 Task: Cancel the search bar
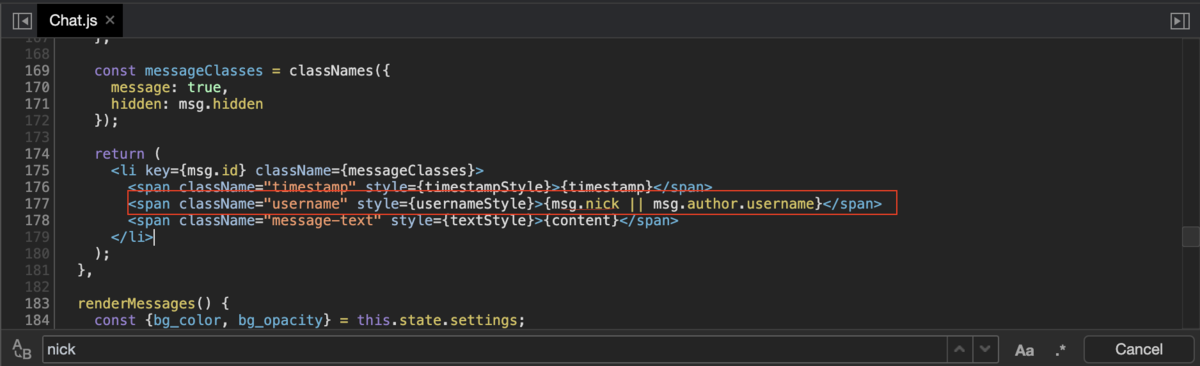(x=1139, y=349)
